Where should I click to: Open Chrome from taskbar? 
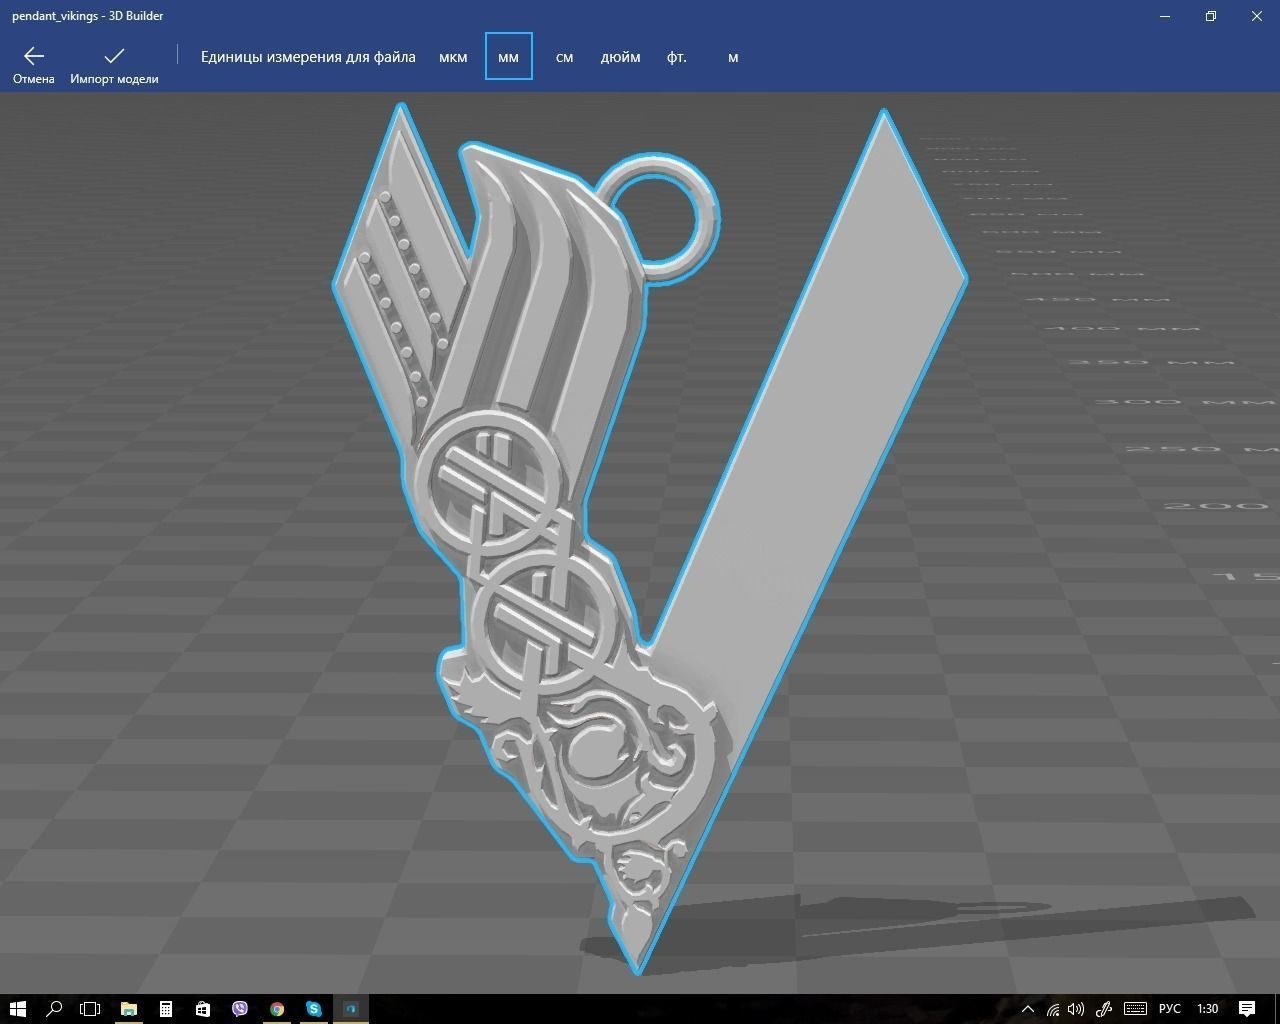277,1009
